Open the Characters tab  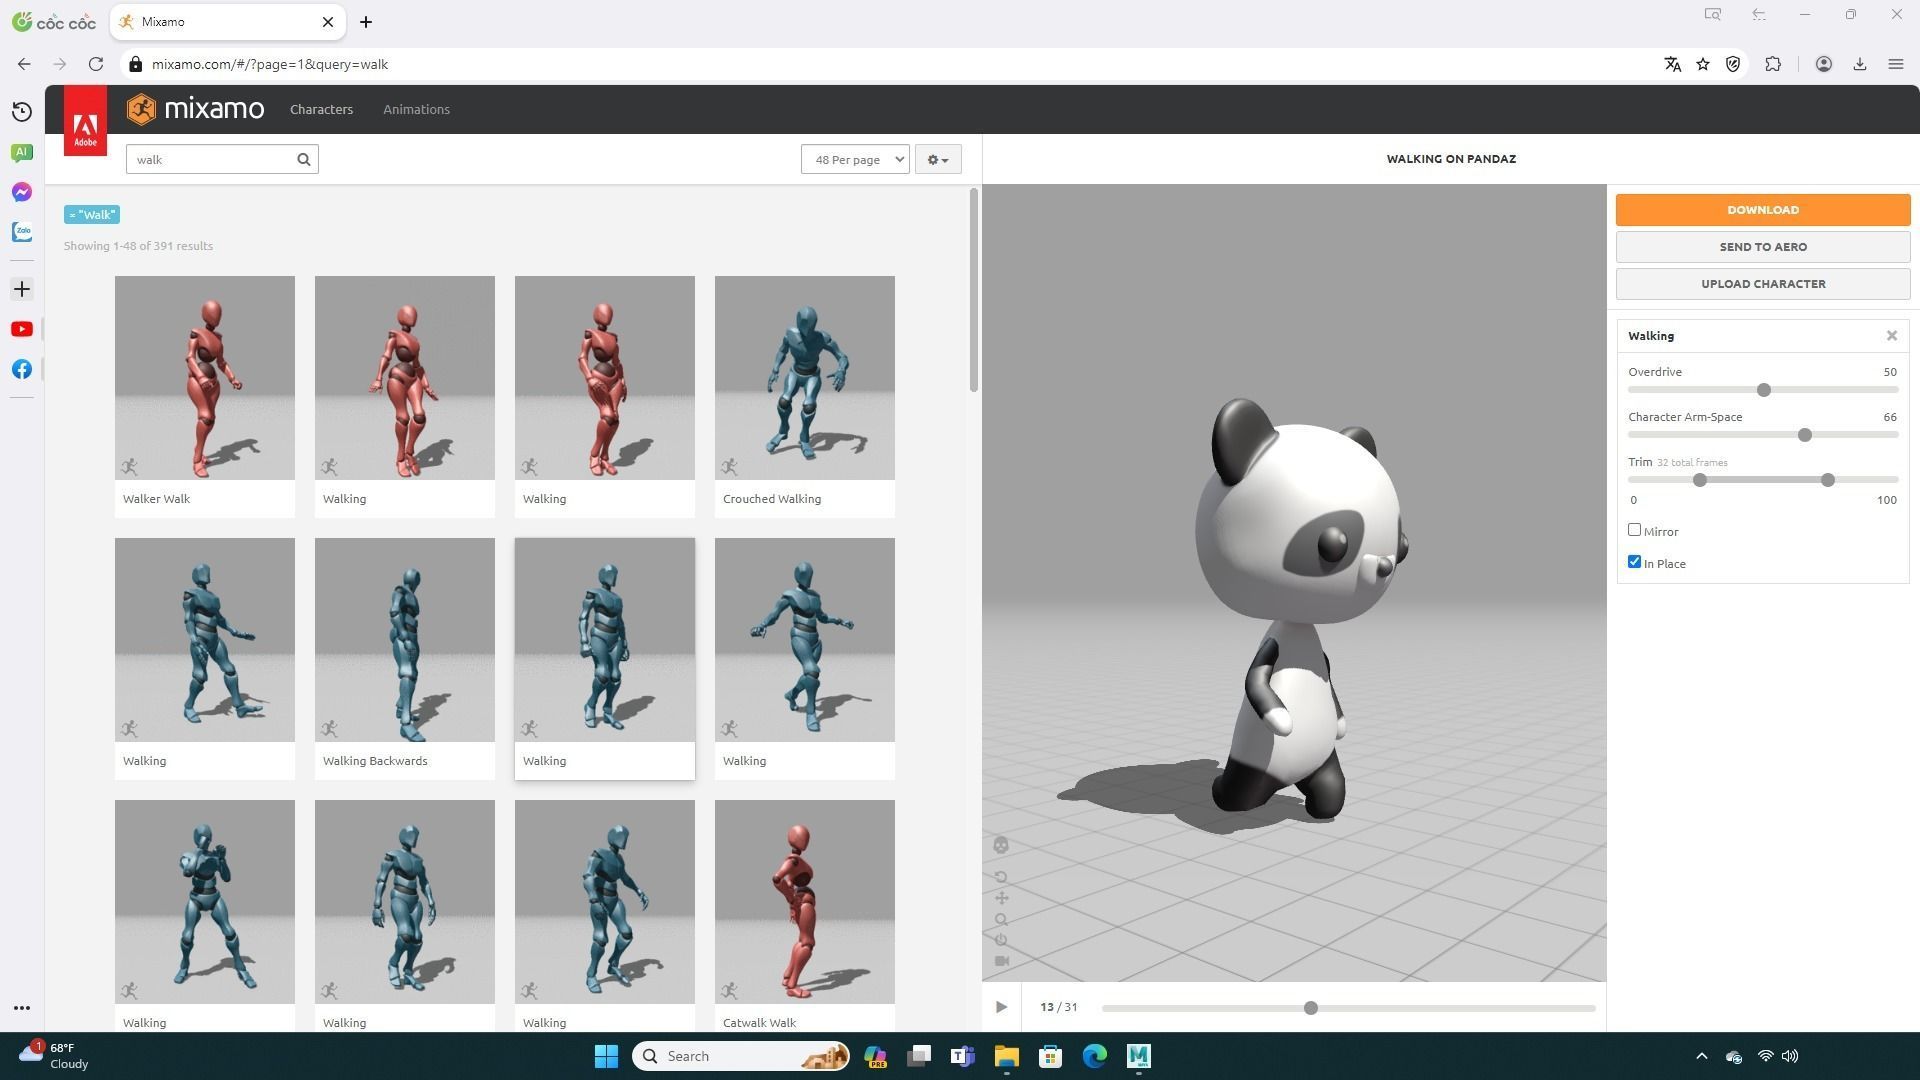321,109
